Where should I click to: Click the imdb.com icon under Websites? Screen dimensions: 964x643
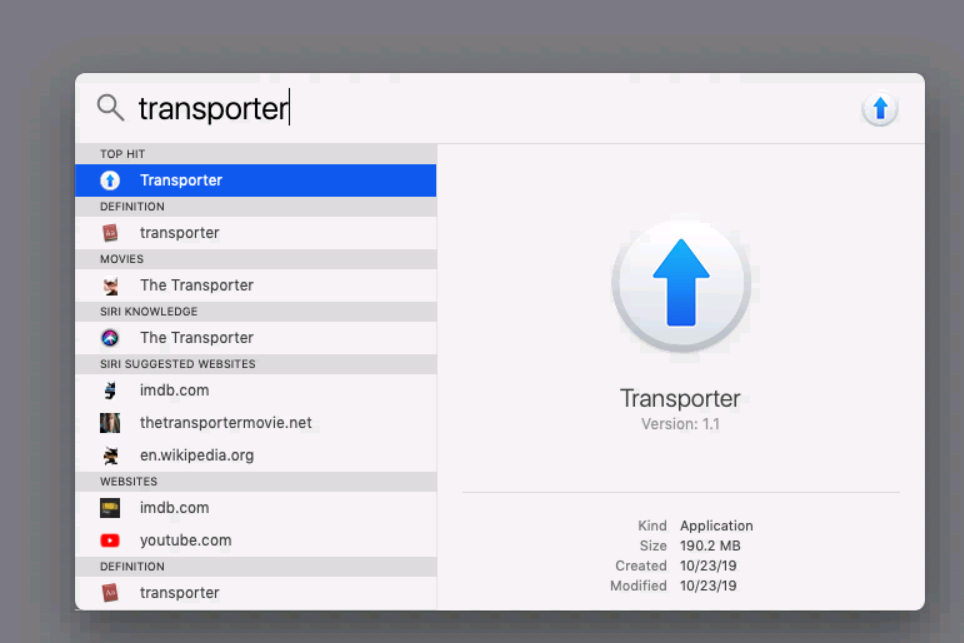click(x=110, y=508)
